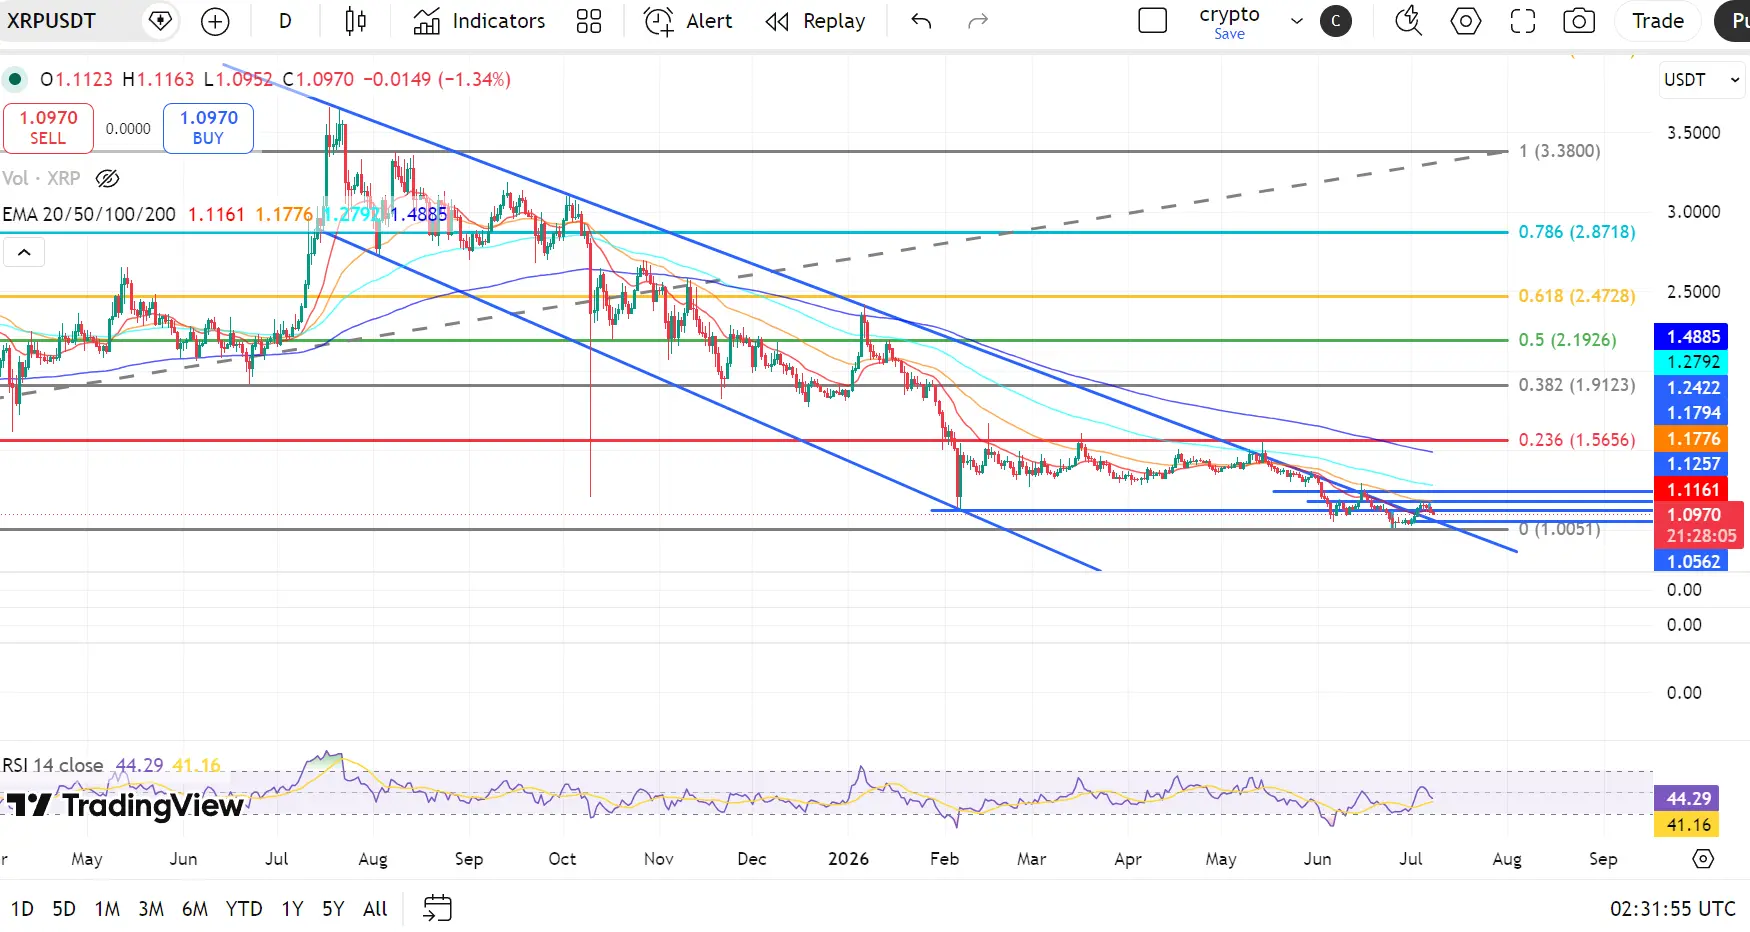Open the Indicators dialog
Image resolution: width=1750 pixels, height=932 pixels.
click(x=479, y=21)
